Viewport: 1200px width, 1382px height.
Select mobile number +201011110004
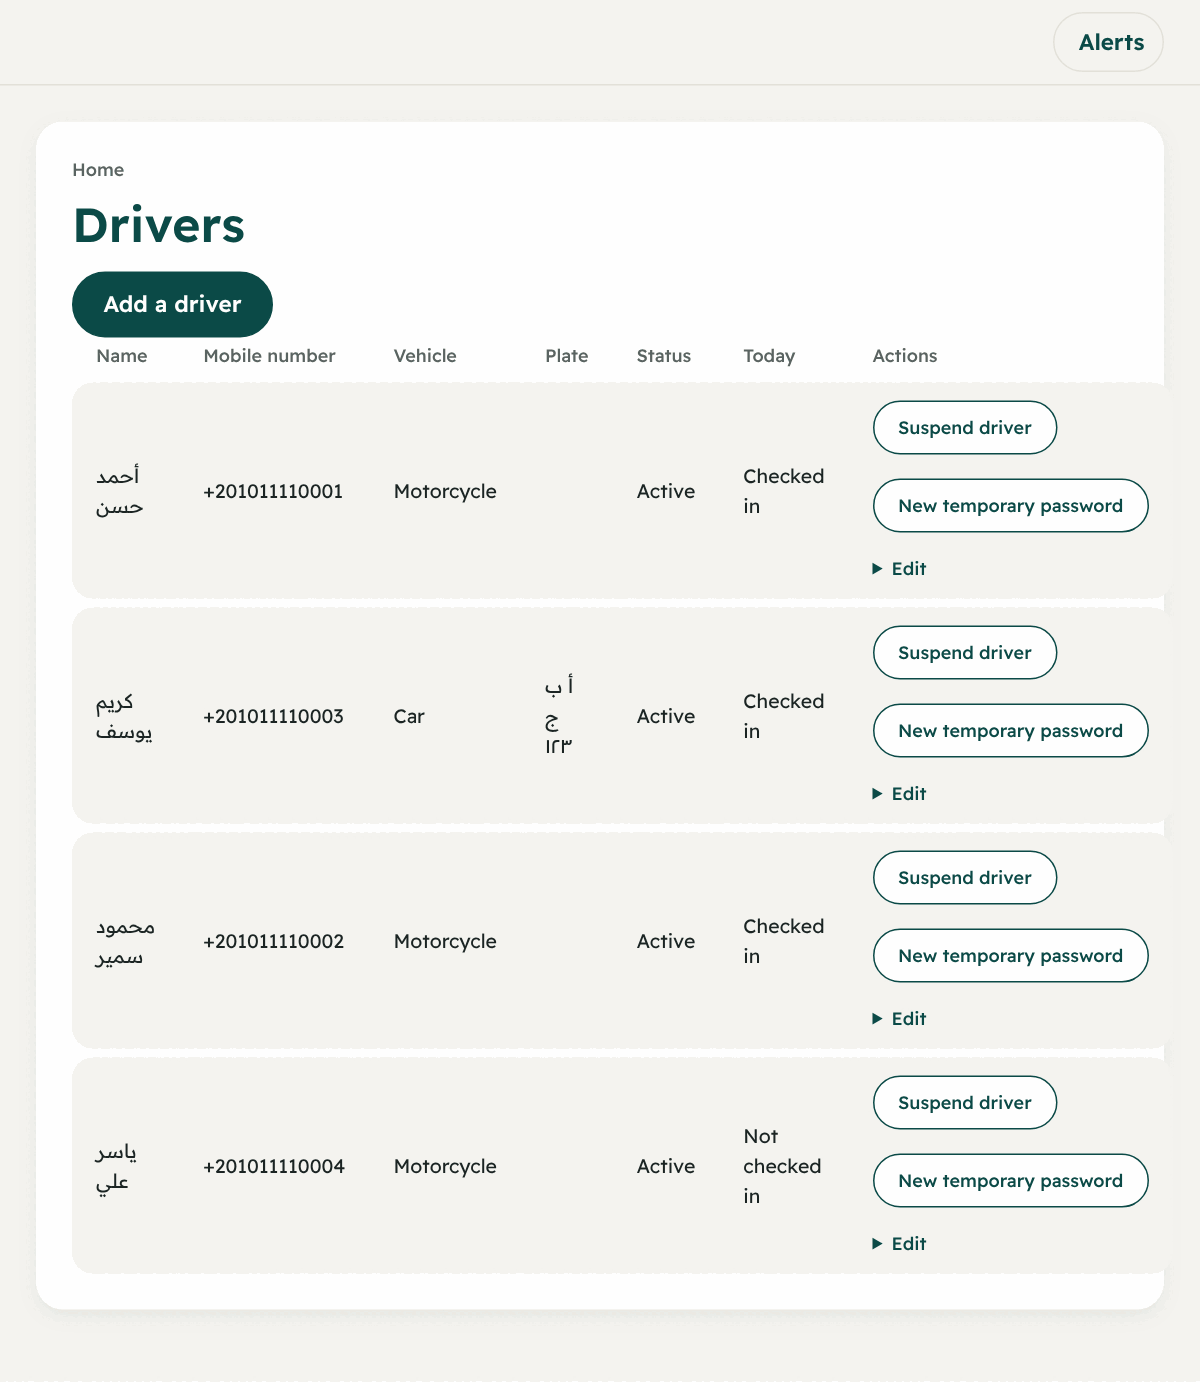[274, 1167]
